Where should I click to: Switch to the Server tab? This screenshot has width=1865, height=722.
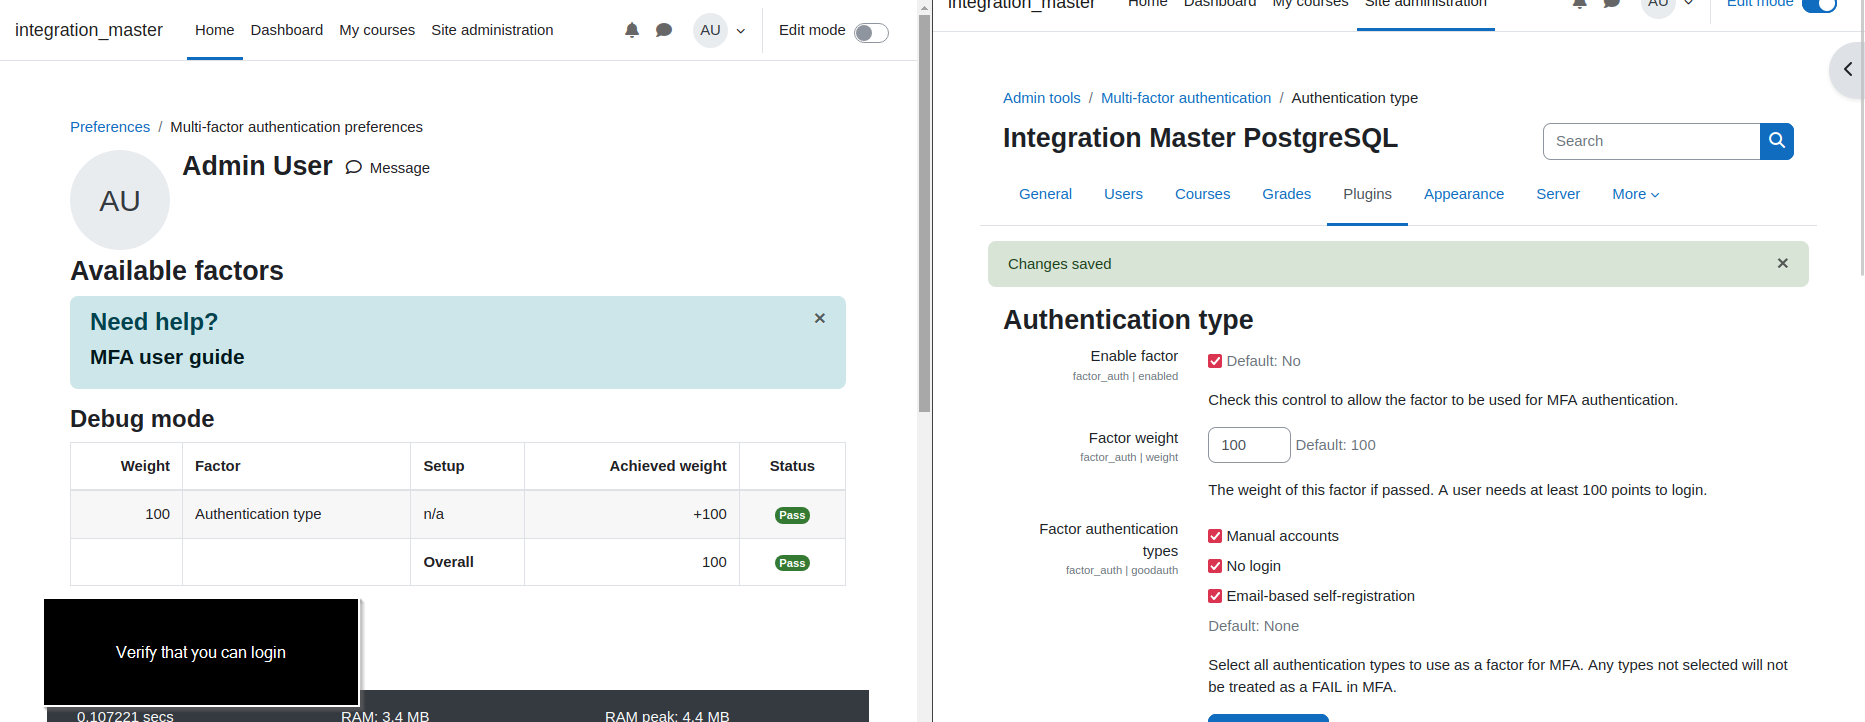[x=1558, y=194]
